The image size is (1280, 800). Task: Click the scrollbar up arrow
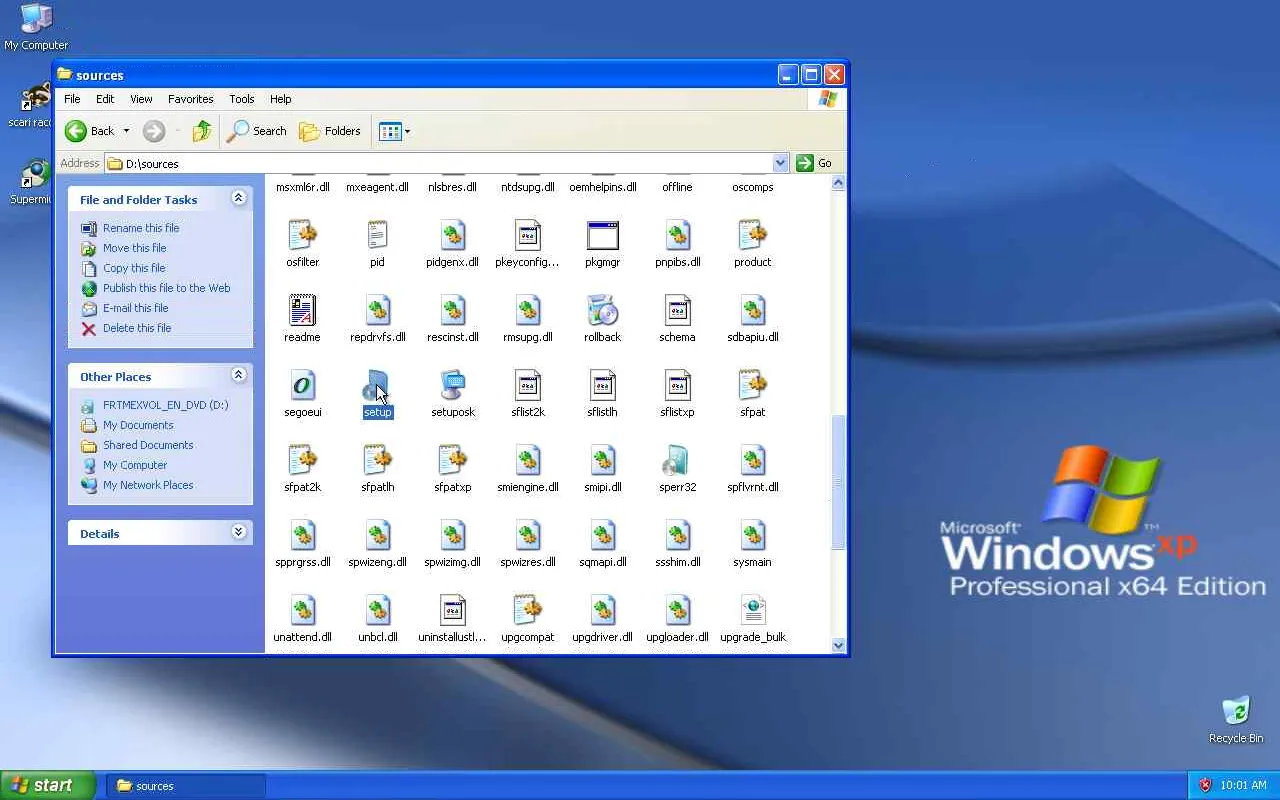coord(838,183)
